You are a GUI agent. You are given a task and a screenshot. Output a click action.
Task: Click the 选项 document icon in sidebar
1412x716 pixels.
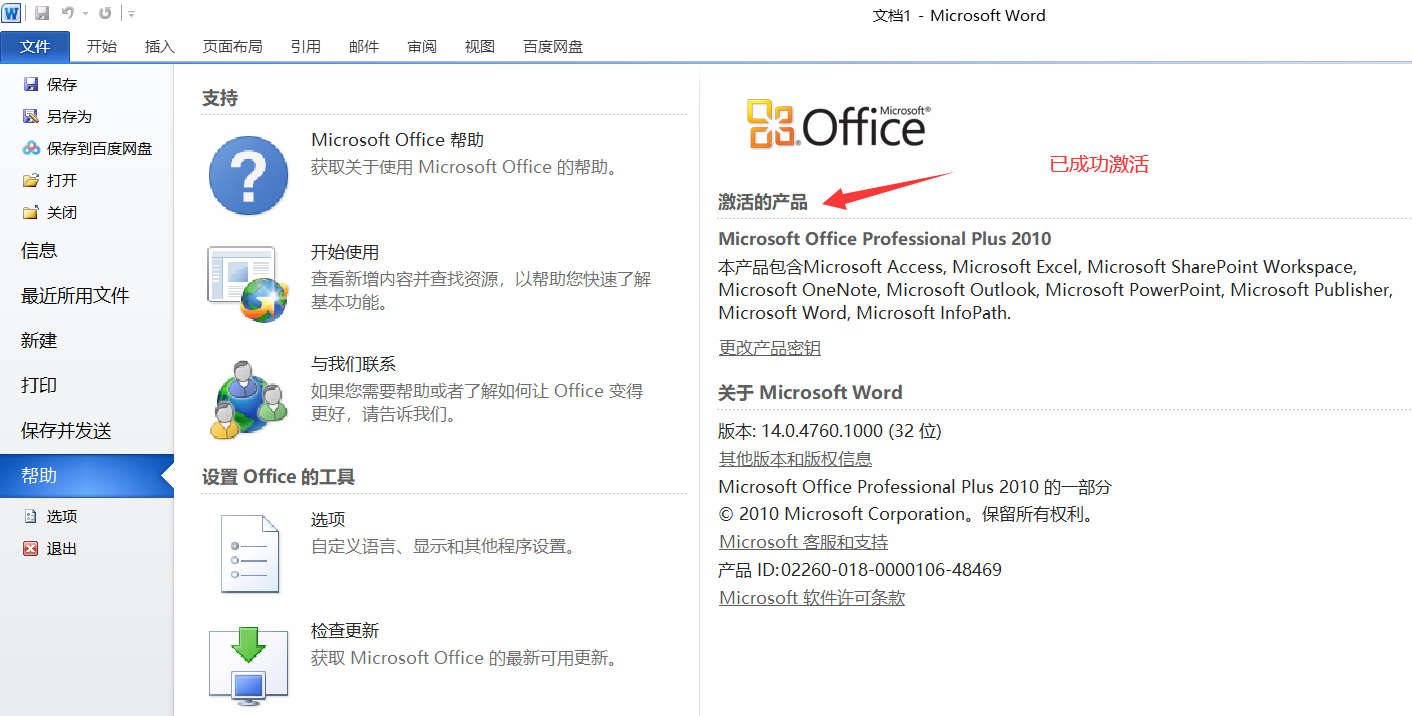click(x=31, y=517)
